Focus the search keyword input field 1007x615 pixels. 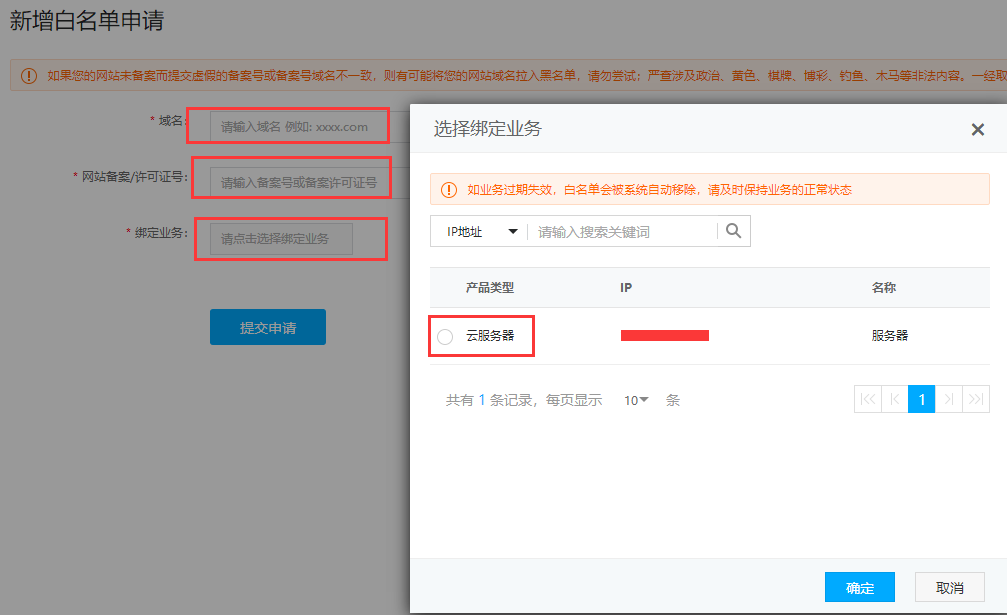tap(620, 231)
